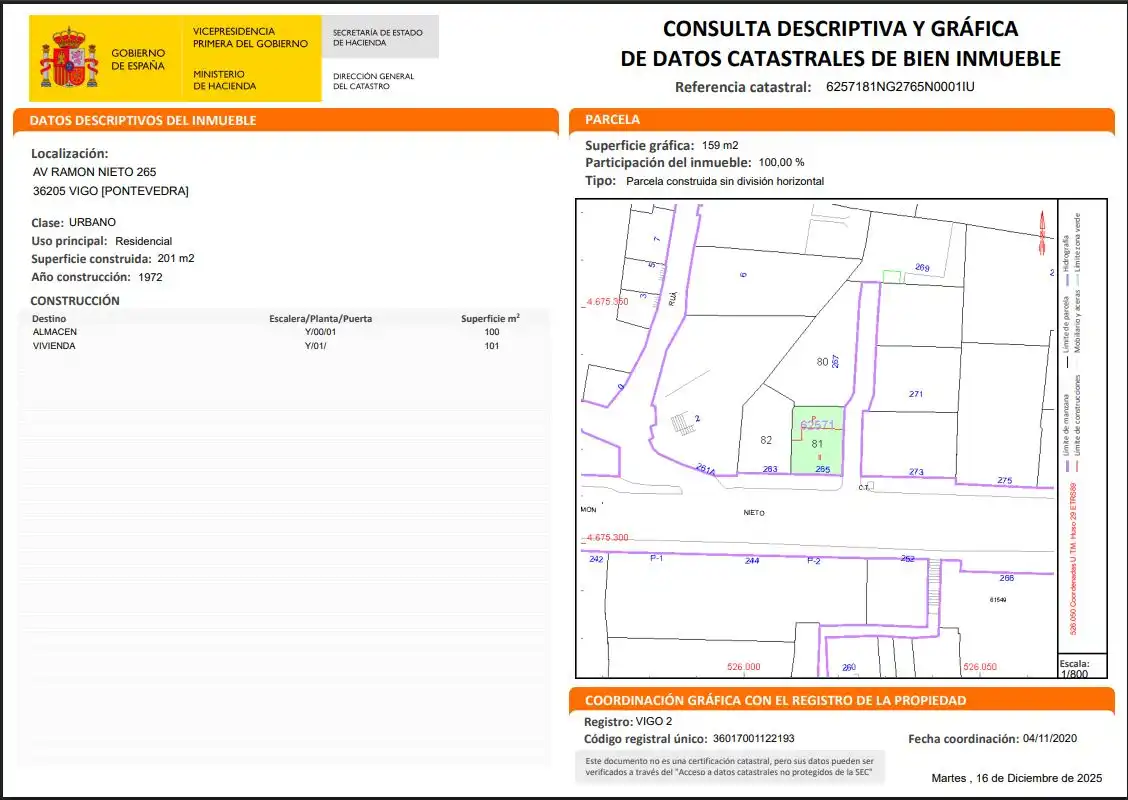The image size is (1128, 800).
Task: Click the "C.T." label on the map
Action: (864, 488)
